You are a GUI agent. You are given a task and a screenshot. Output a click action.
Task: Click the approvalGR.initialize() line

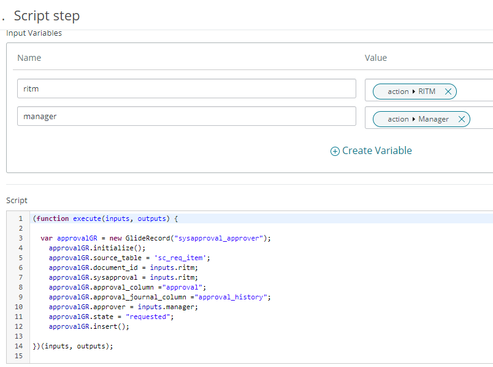point(97,248)
